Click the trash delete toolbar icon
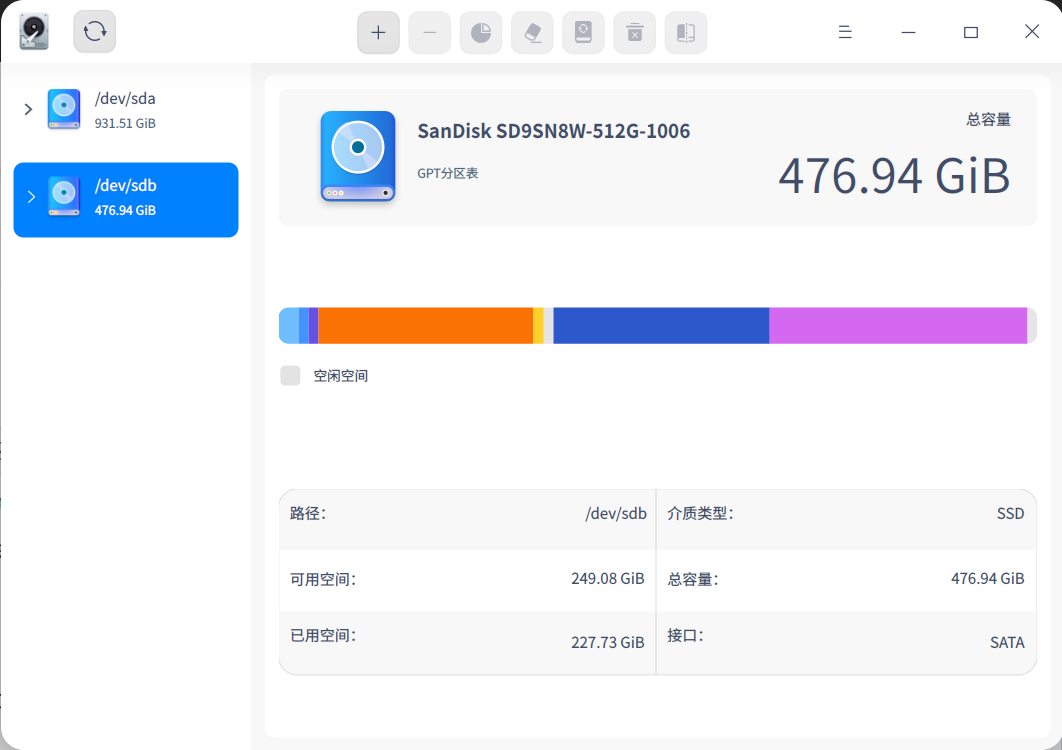 click(634, 32)
